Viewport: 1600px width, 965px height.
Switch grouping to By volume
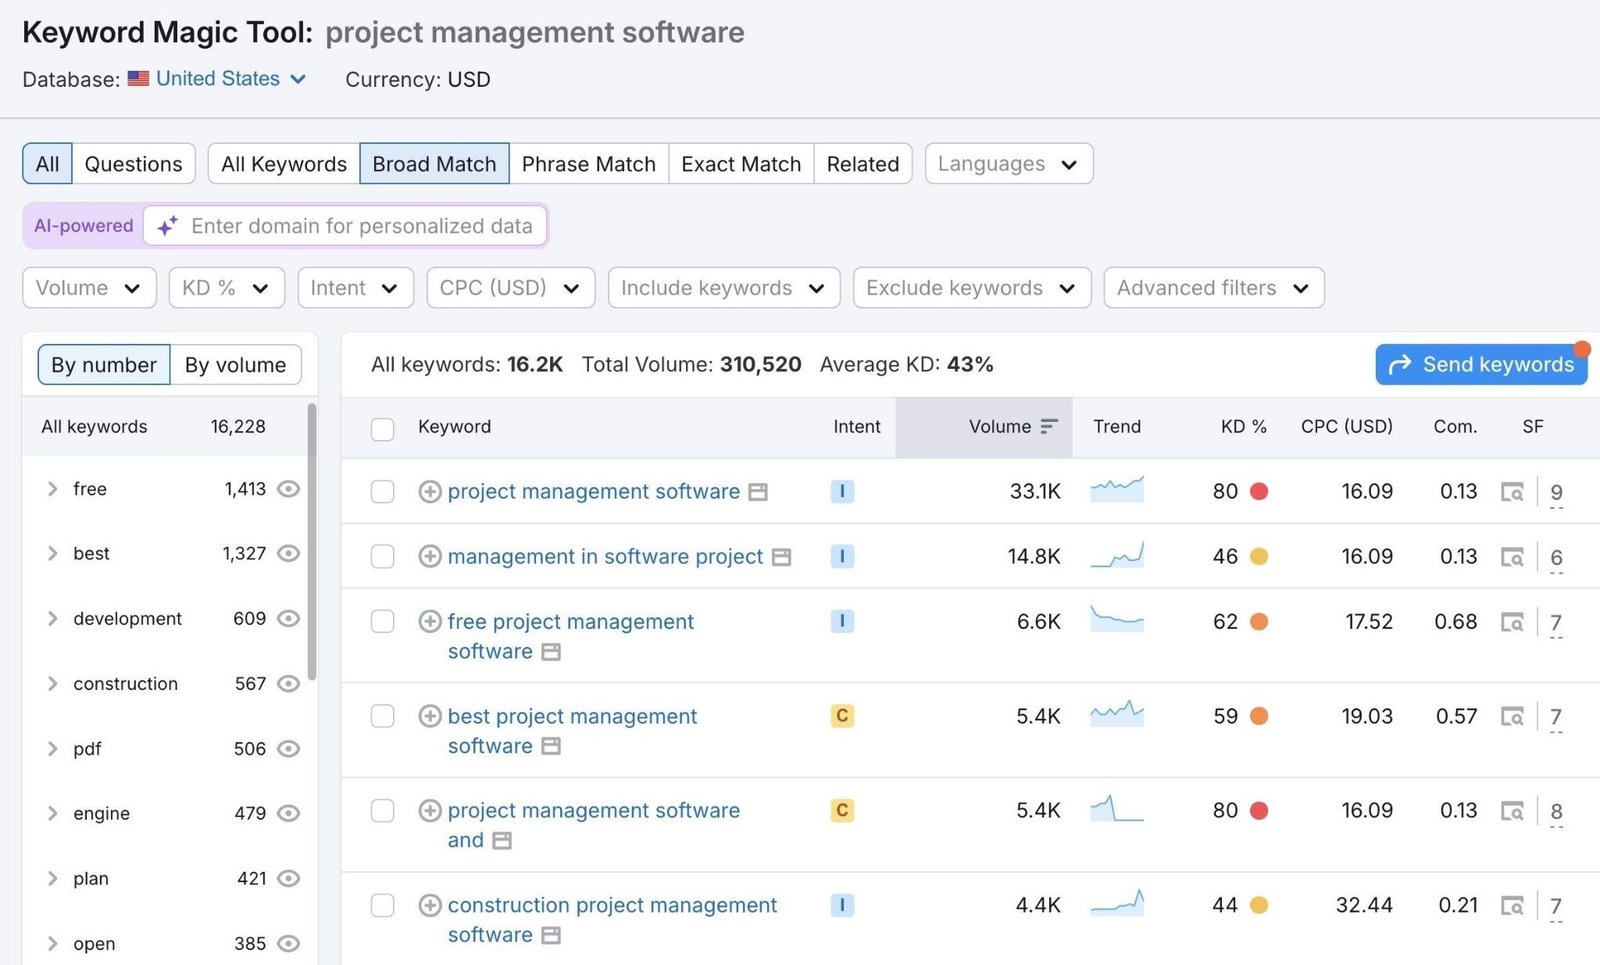coord(236,365)
